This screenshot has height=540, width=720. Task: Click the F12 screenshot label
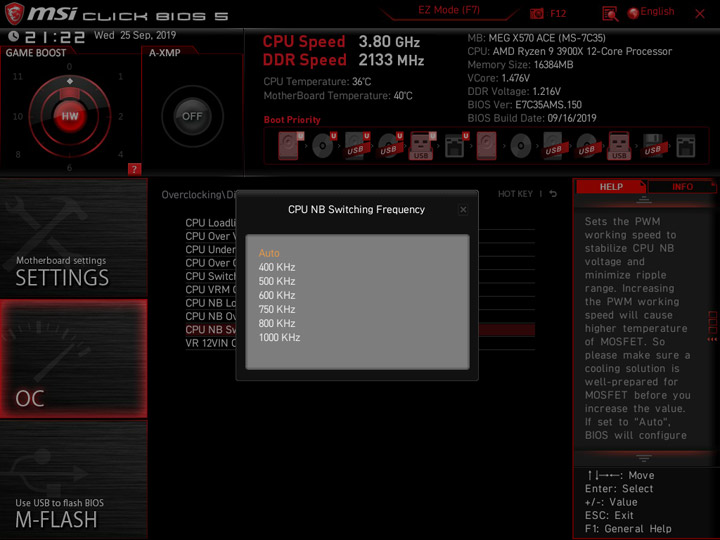click(558, 14)
